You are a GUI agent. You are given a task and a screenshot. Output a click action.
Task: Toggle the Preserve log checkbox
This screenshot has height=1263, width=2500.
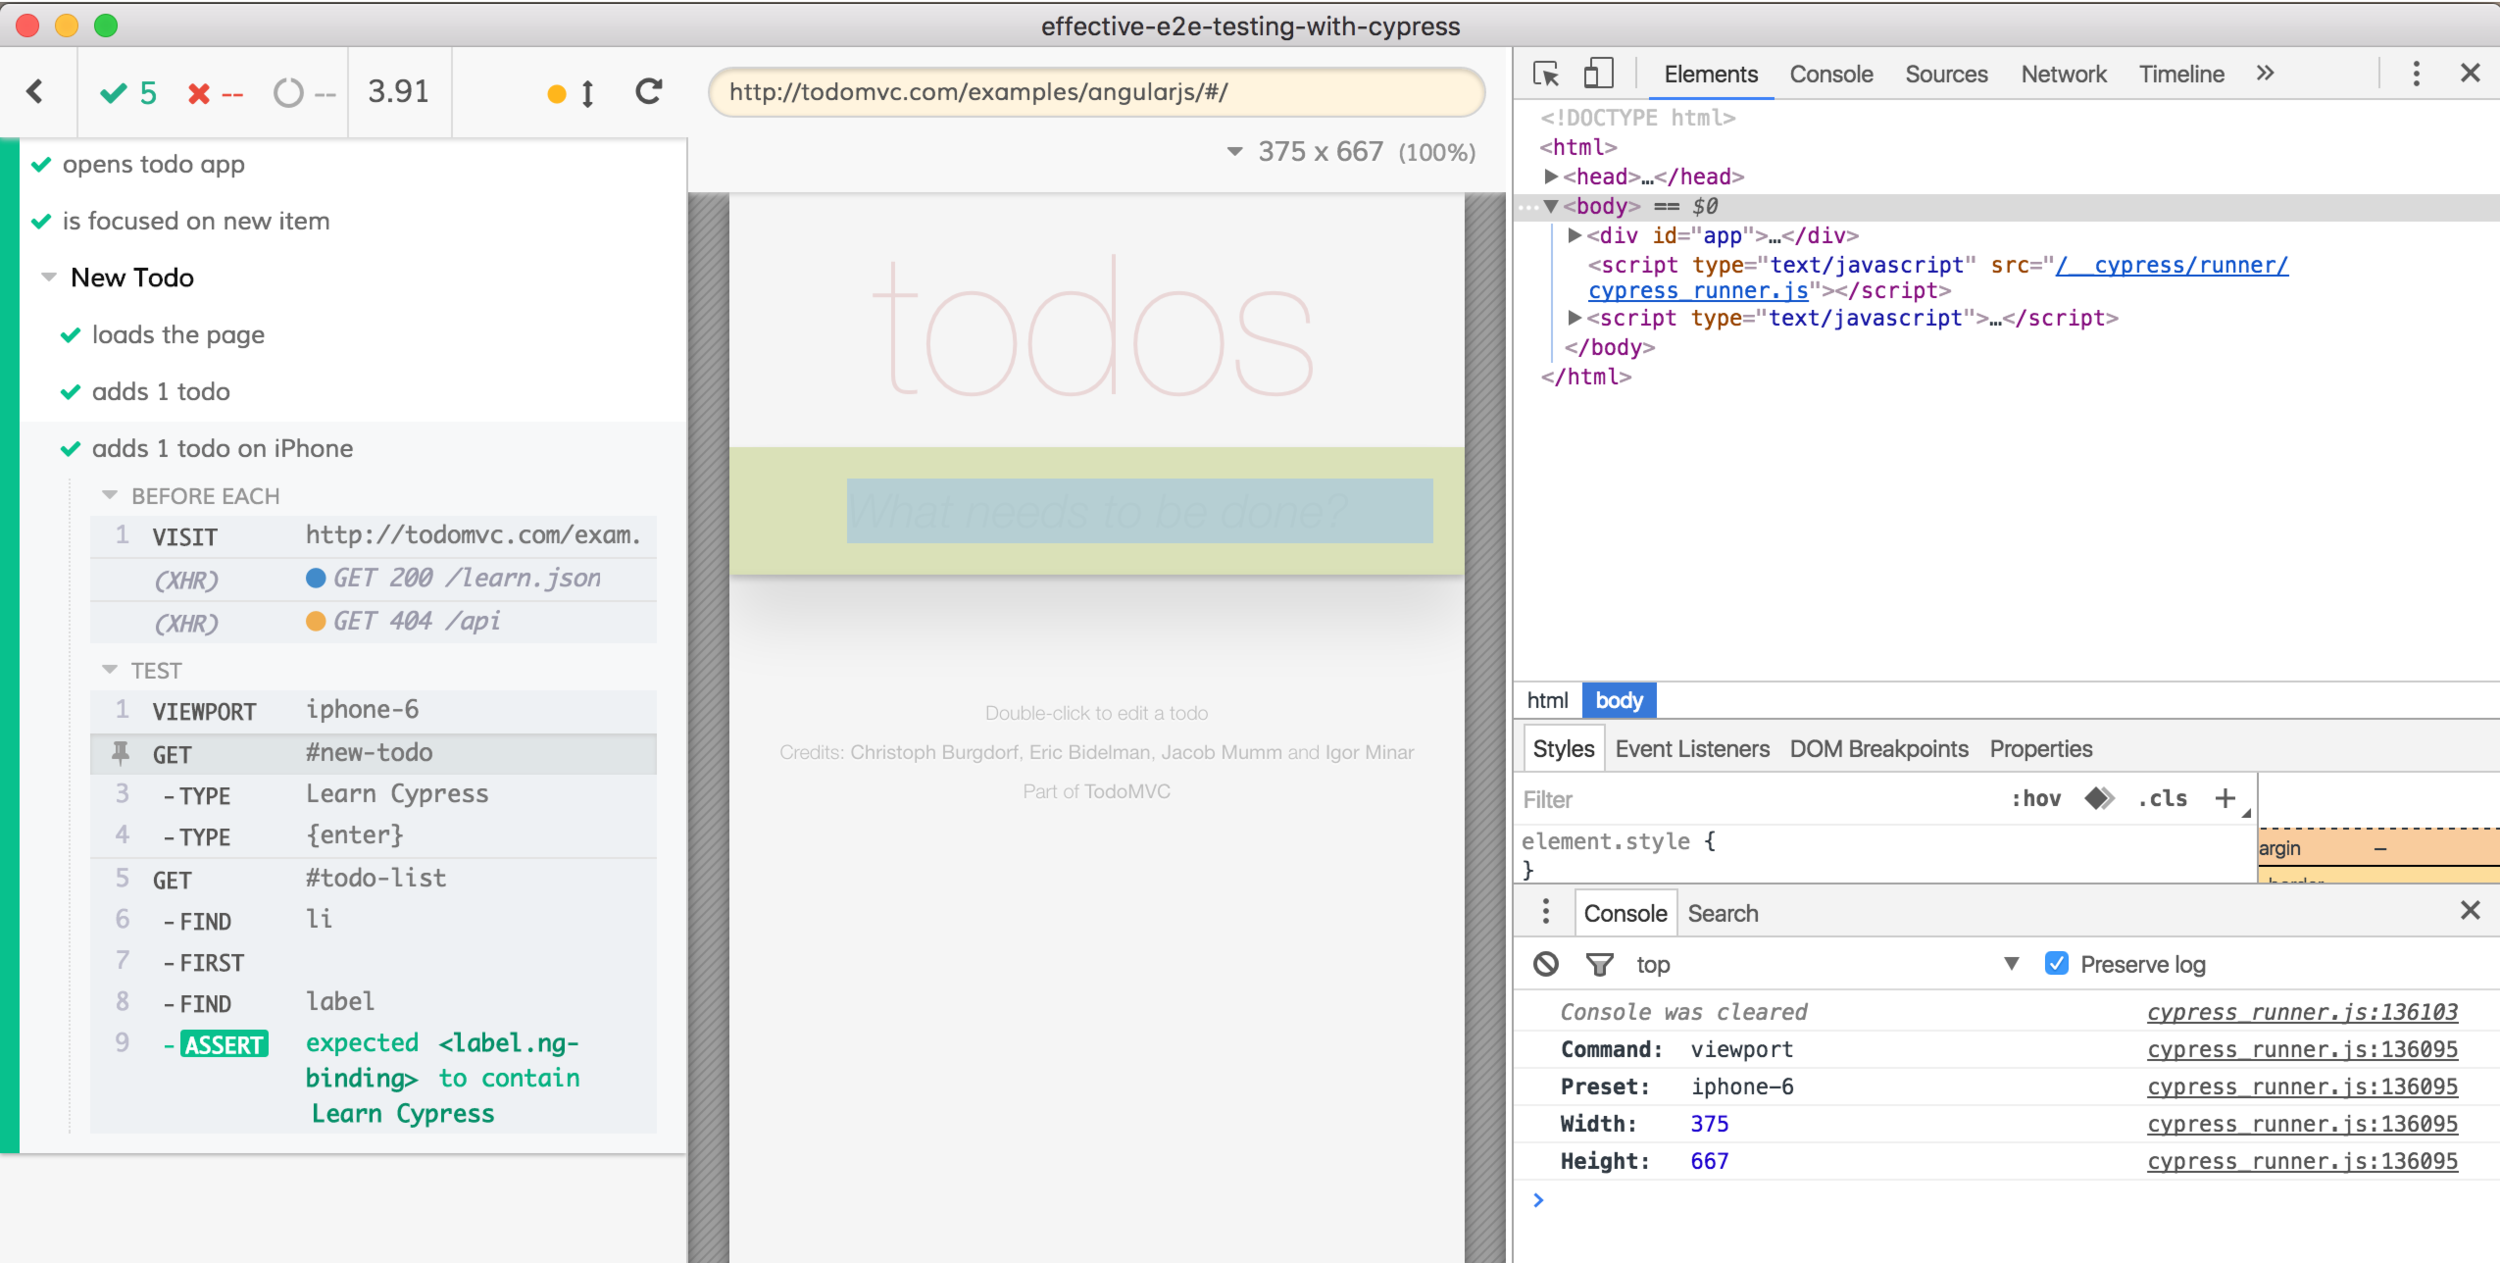click(2056, 964)
